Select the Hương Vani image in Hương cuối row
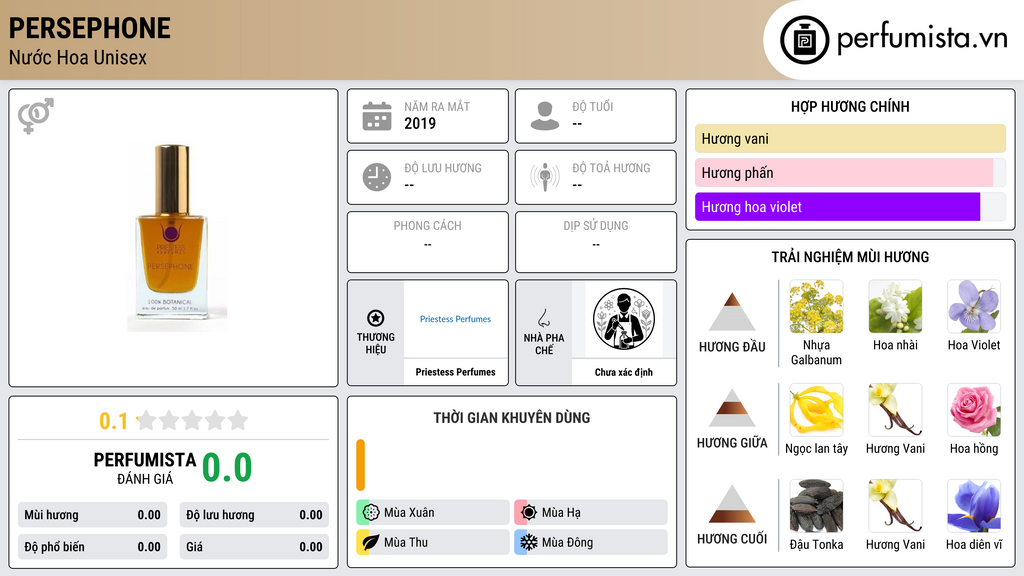Screen dimensions: 1024x576 [x=895, y=505]
